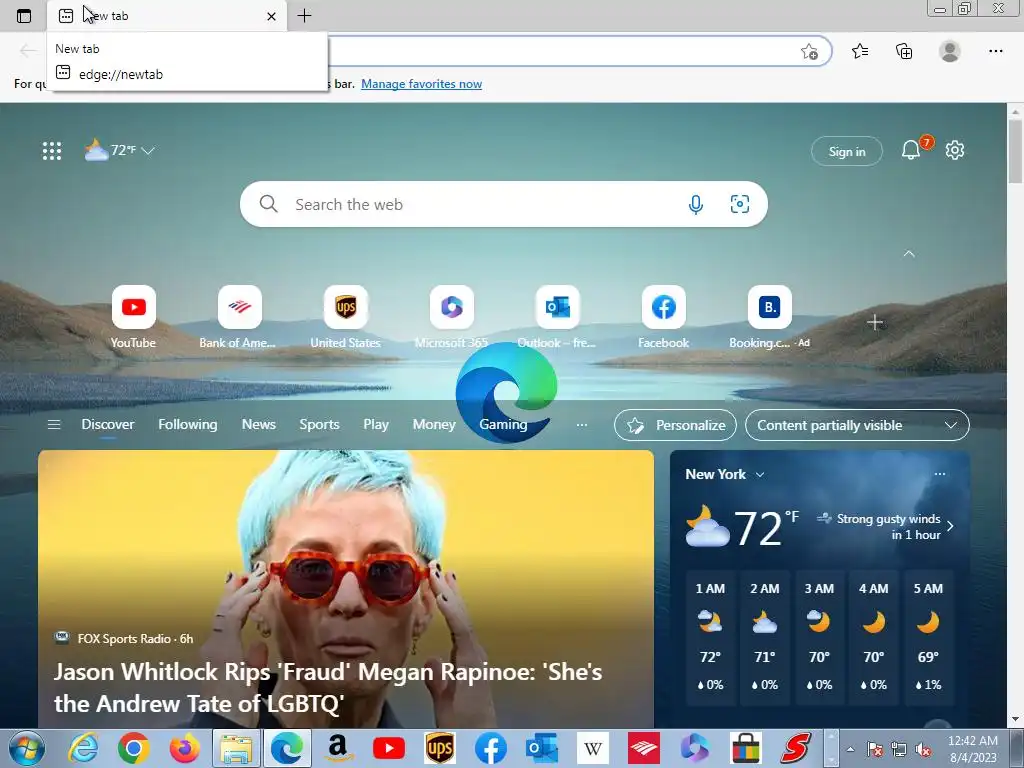
Task: Close the New tab tab
Action: point(271,16)
